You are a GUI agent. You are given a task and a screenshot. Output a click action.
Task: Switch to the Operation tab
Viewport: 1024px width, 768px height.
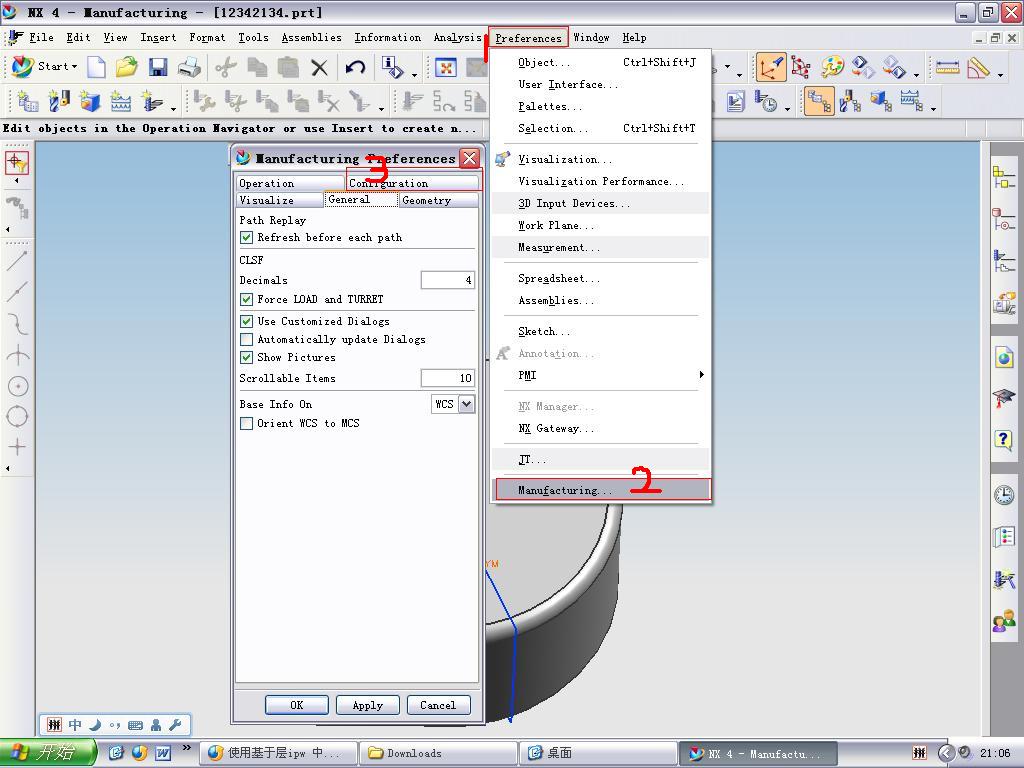click(289, 184)
